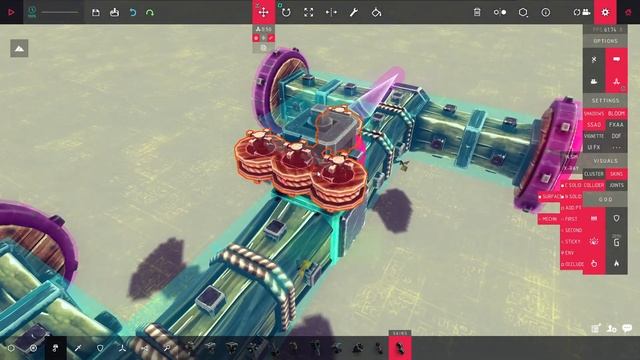
Task: Toggle the red axis gizmo option
Action: pyautogui.click(x=616, y=82)
